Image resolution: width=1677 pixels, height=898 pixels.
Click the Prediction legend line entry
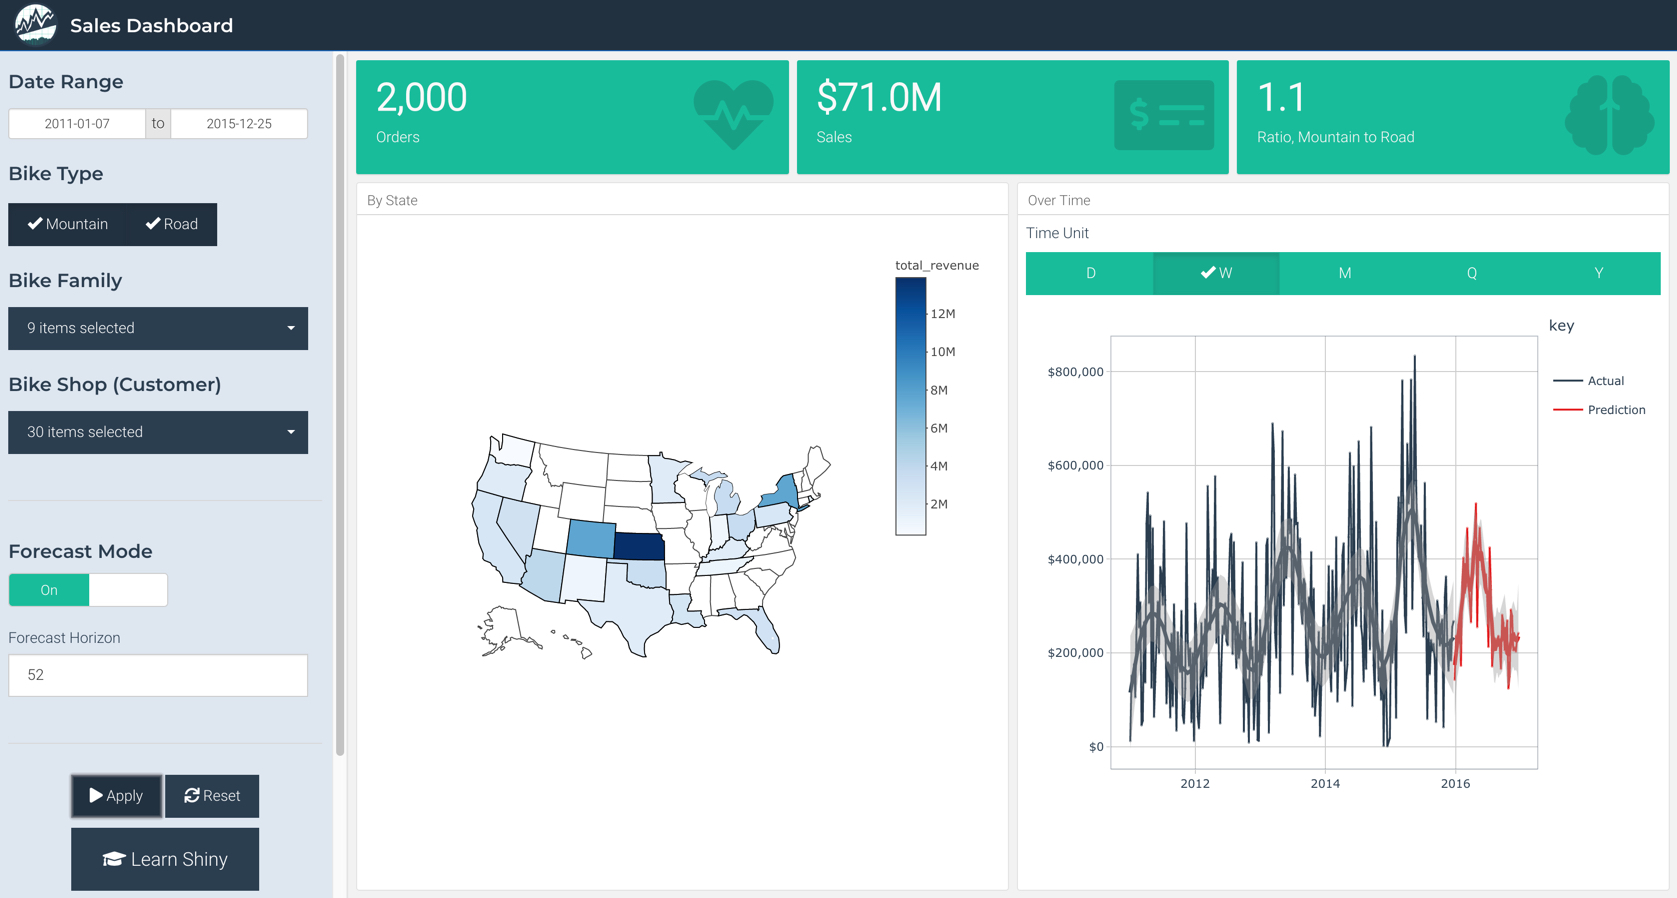(1599, 410)
